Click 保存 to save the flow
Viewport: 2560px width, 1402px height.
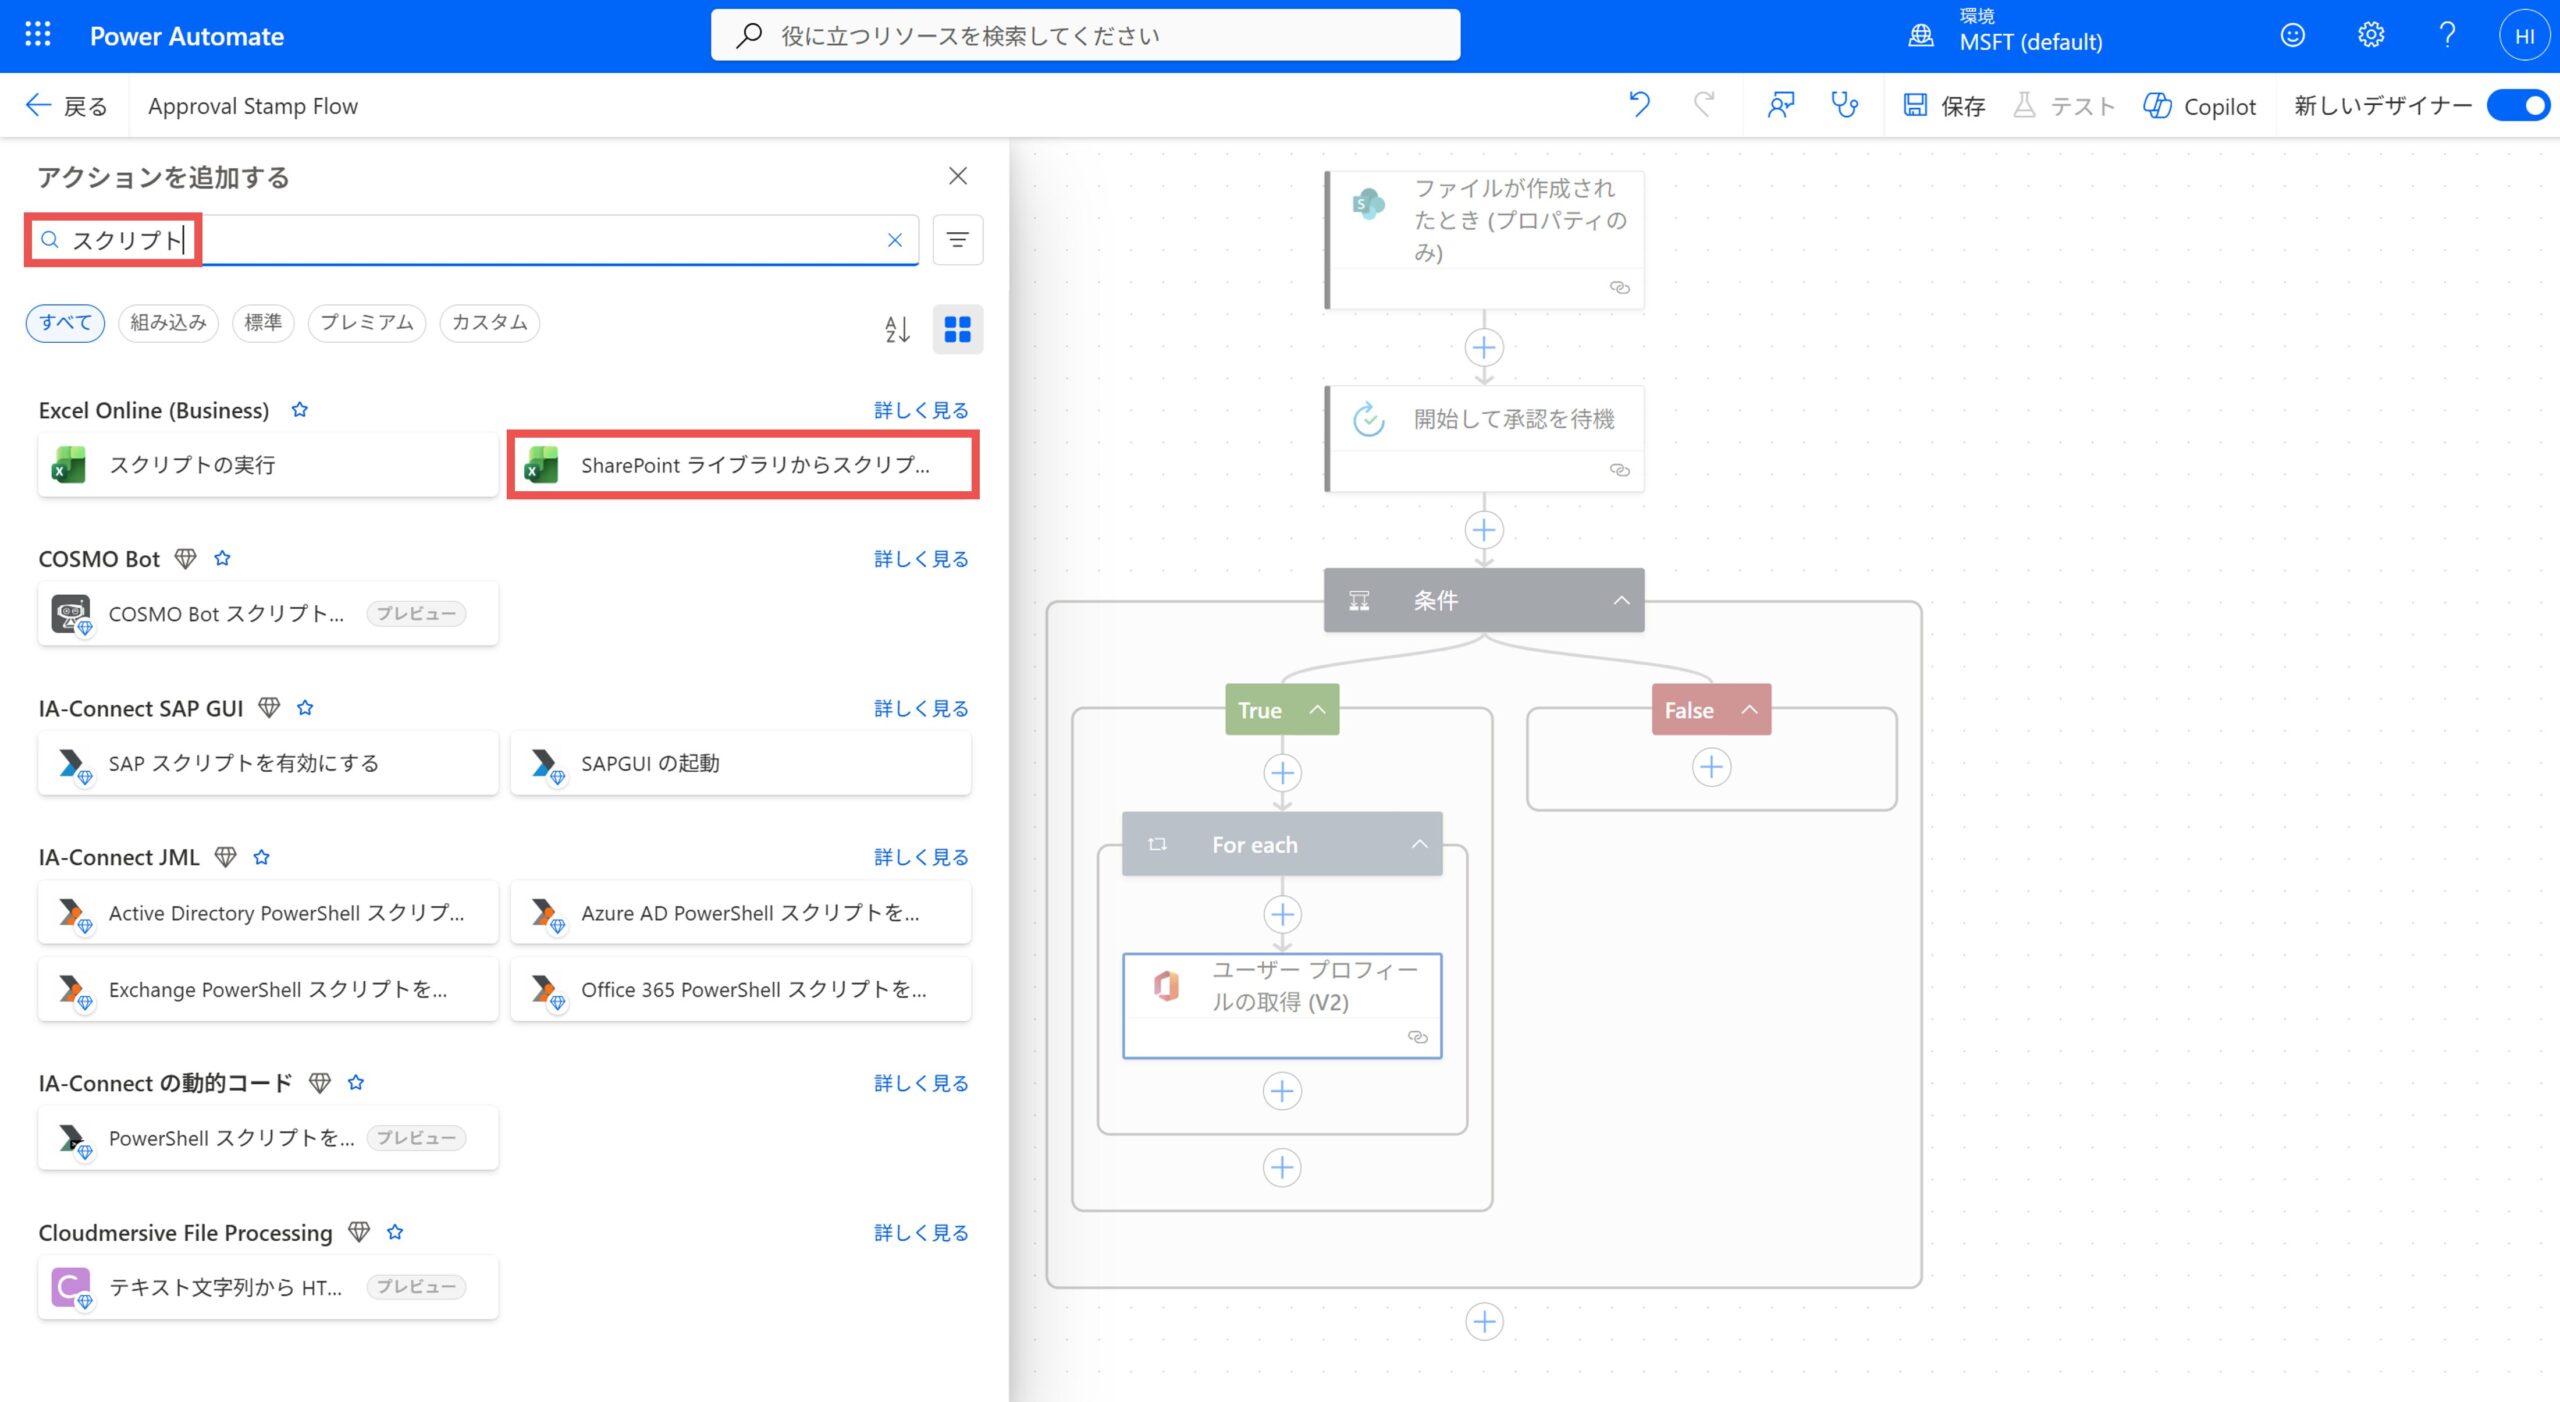pos(1944,105)
